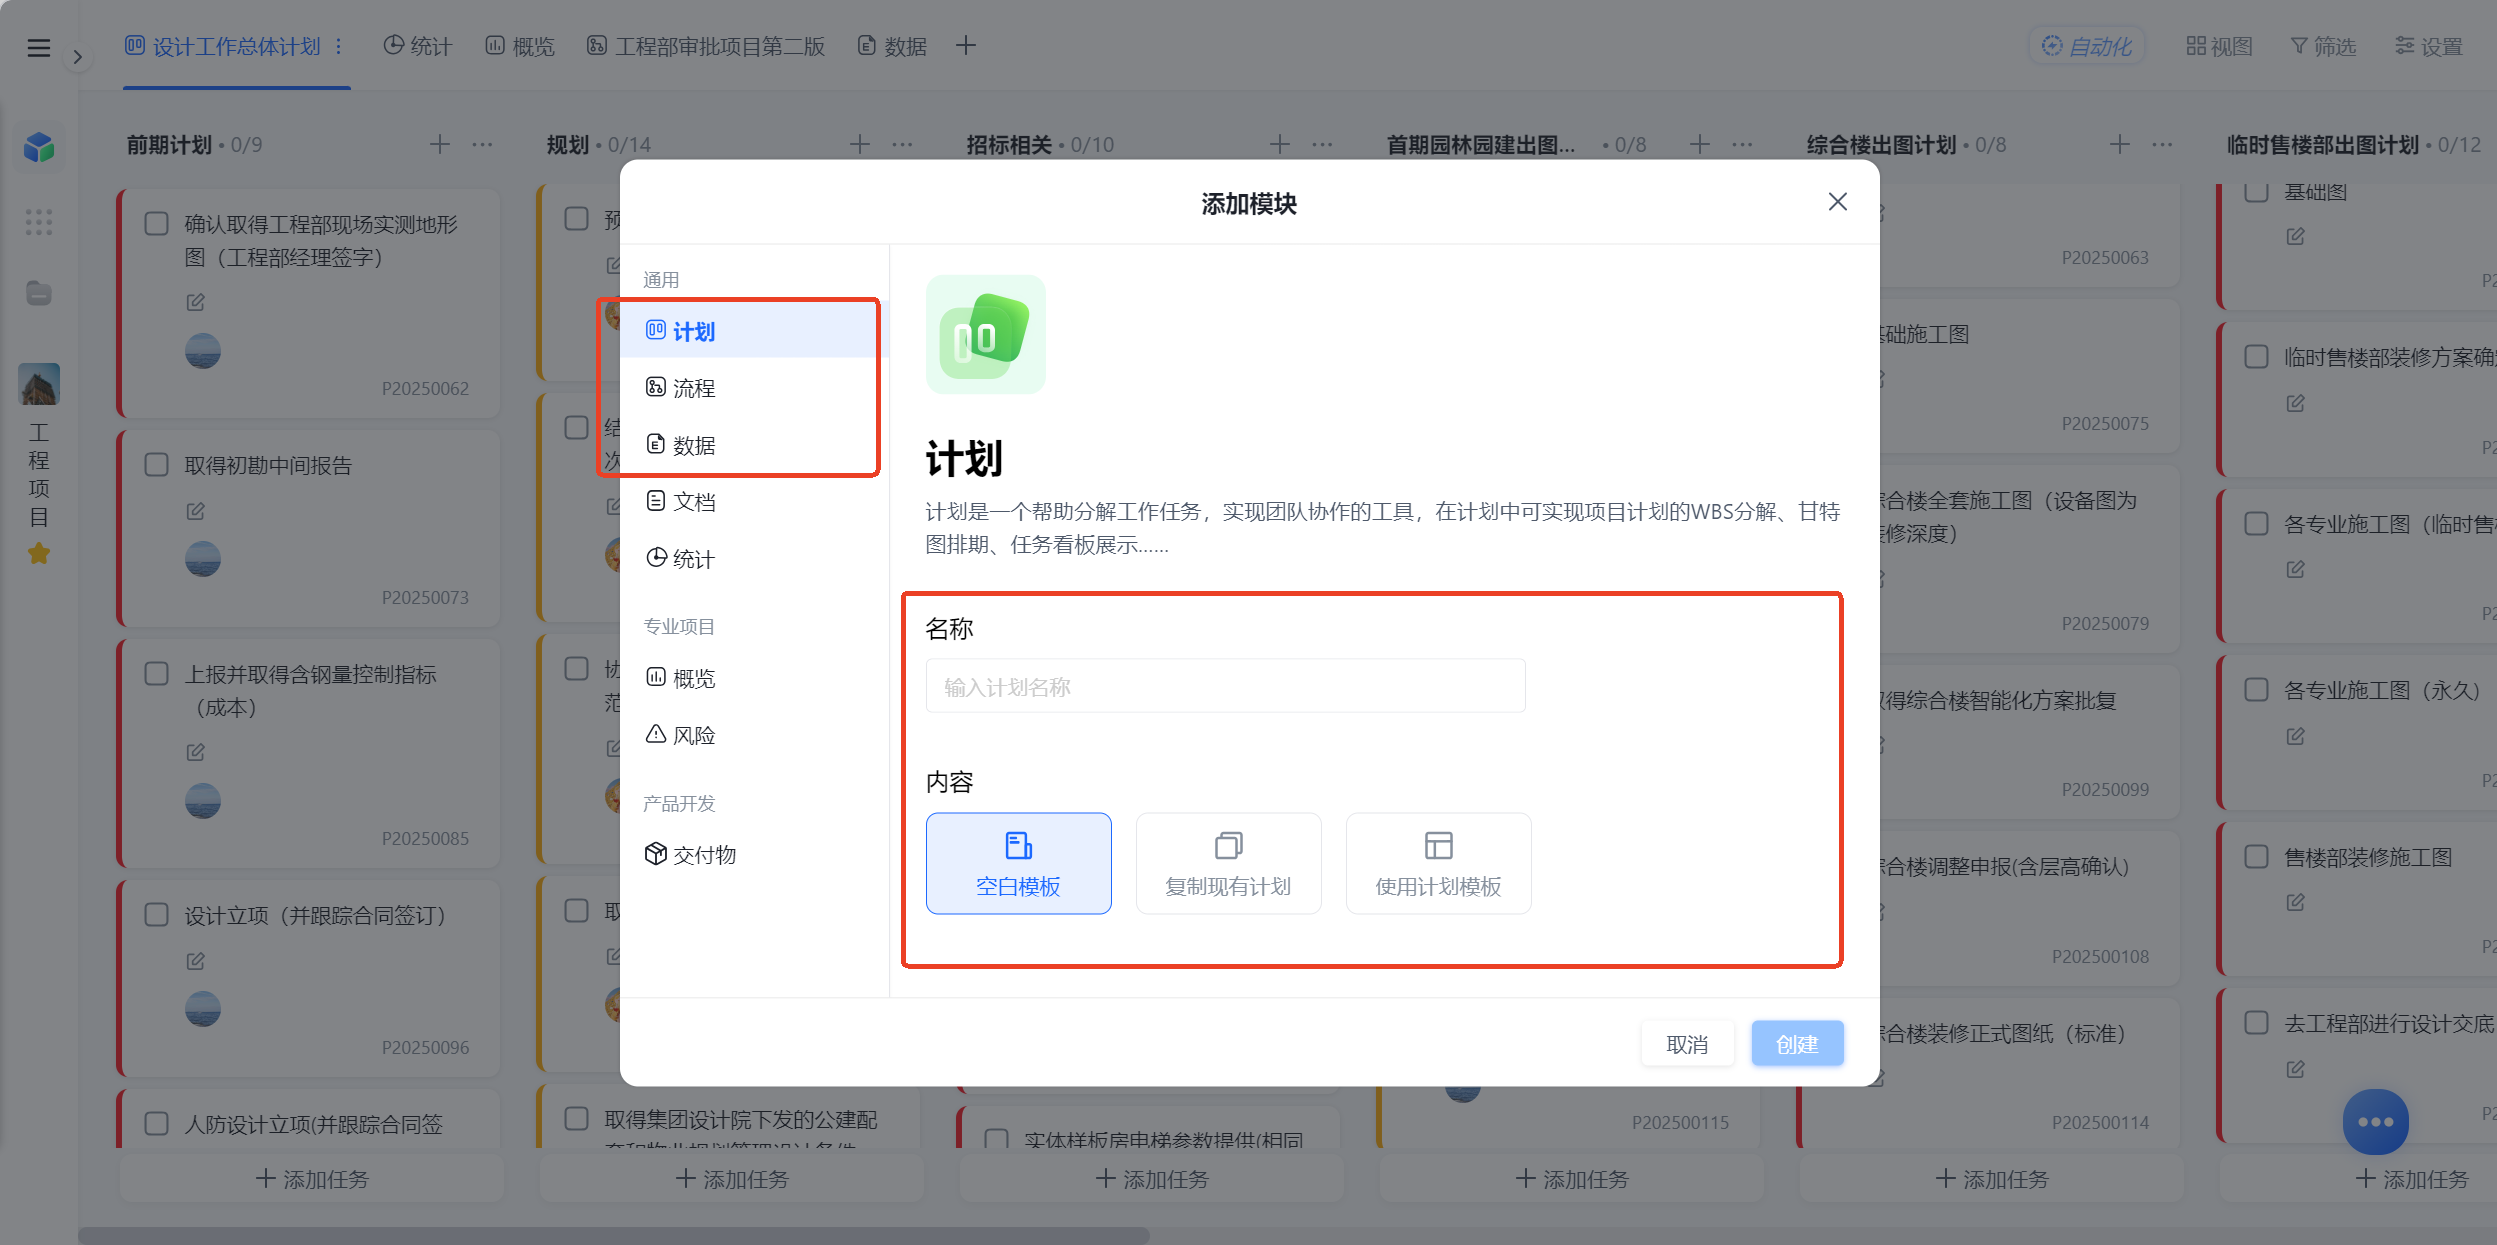Check the 设计立项（并跟踪合同签订）checkbox
This screenshot has height=1245, width=2497.
(x=157, y=915)
